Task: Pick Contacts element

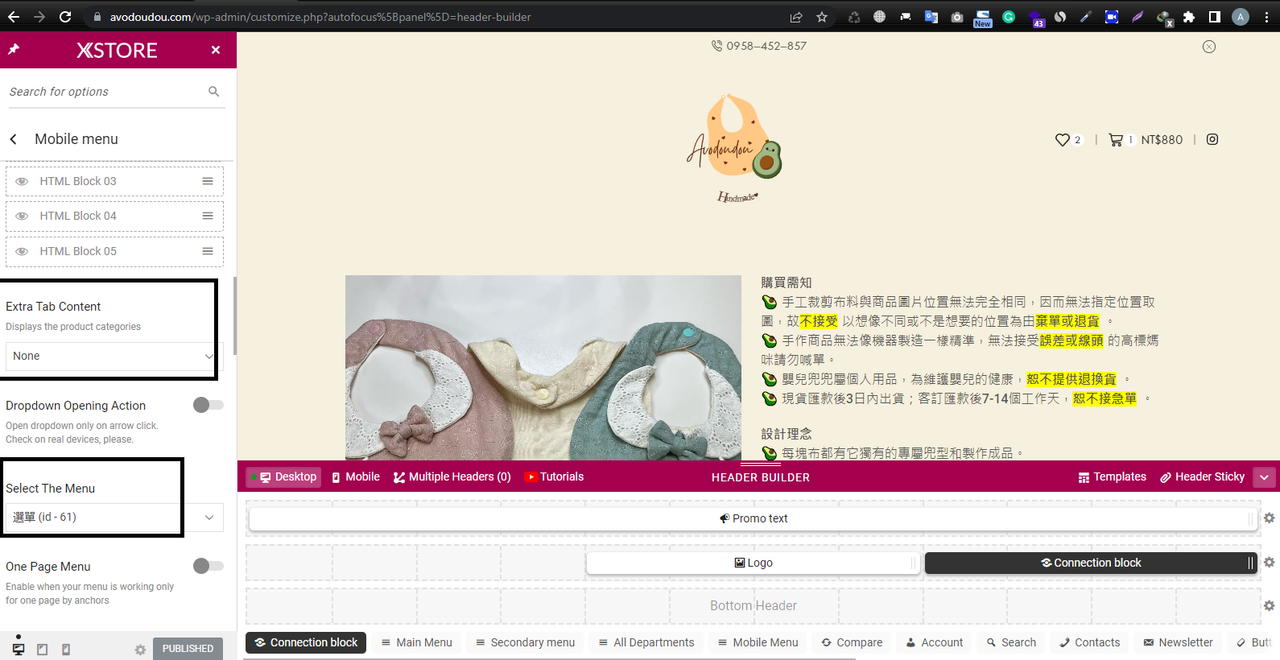Action: click(1090, 643)
